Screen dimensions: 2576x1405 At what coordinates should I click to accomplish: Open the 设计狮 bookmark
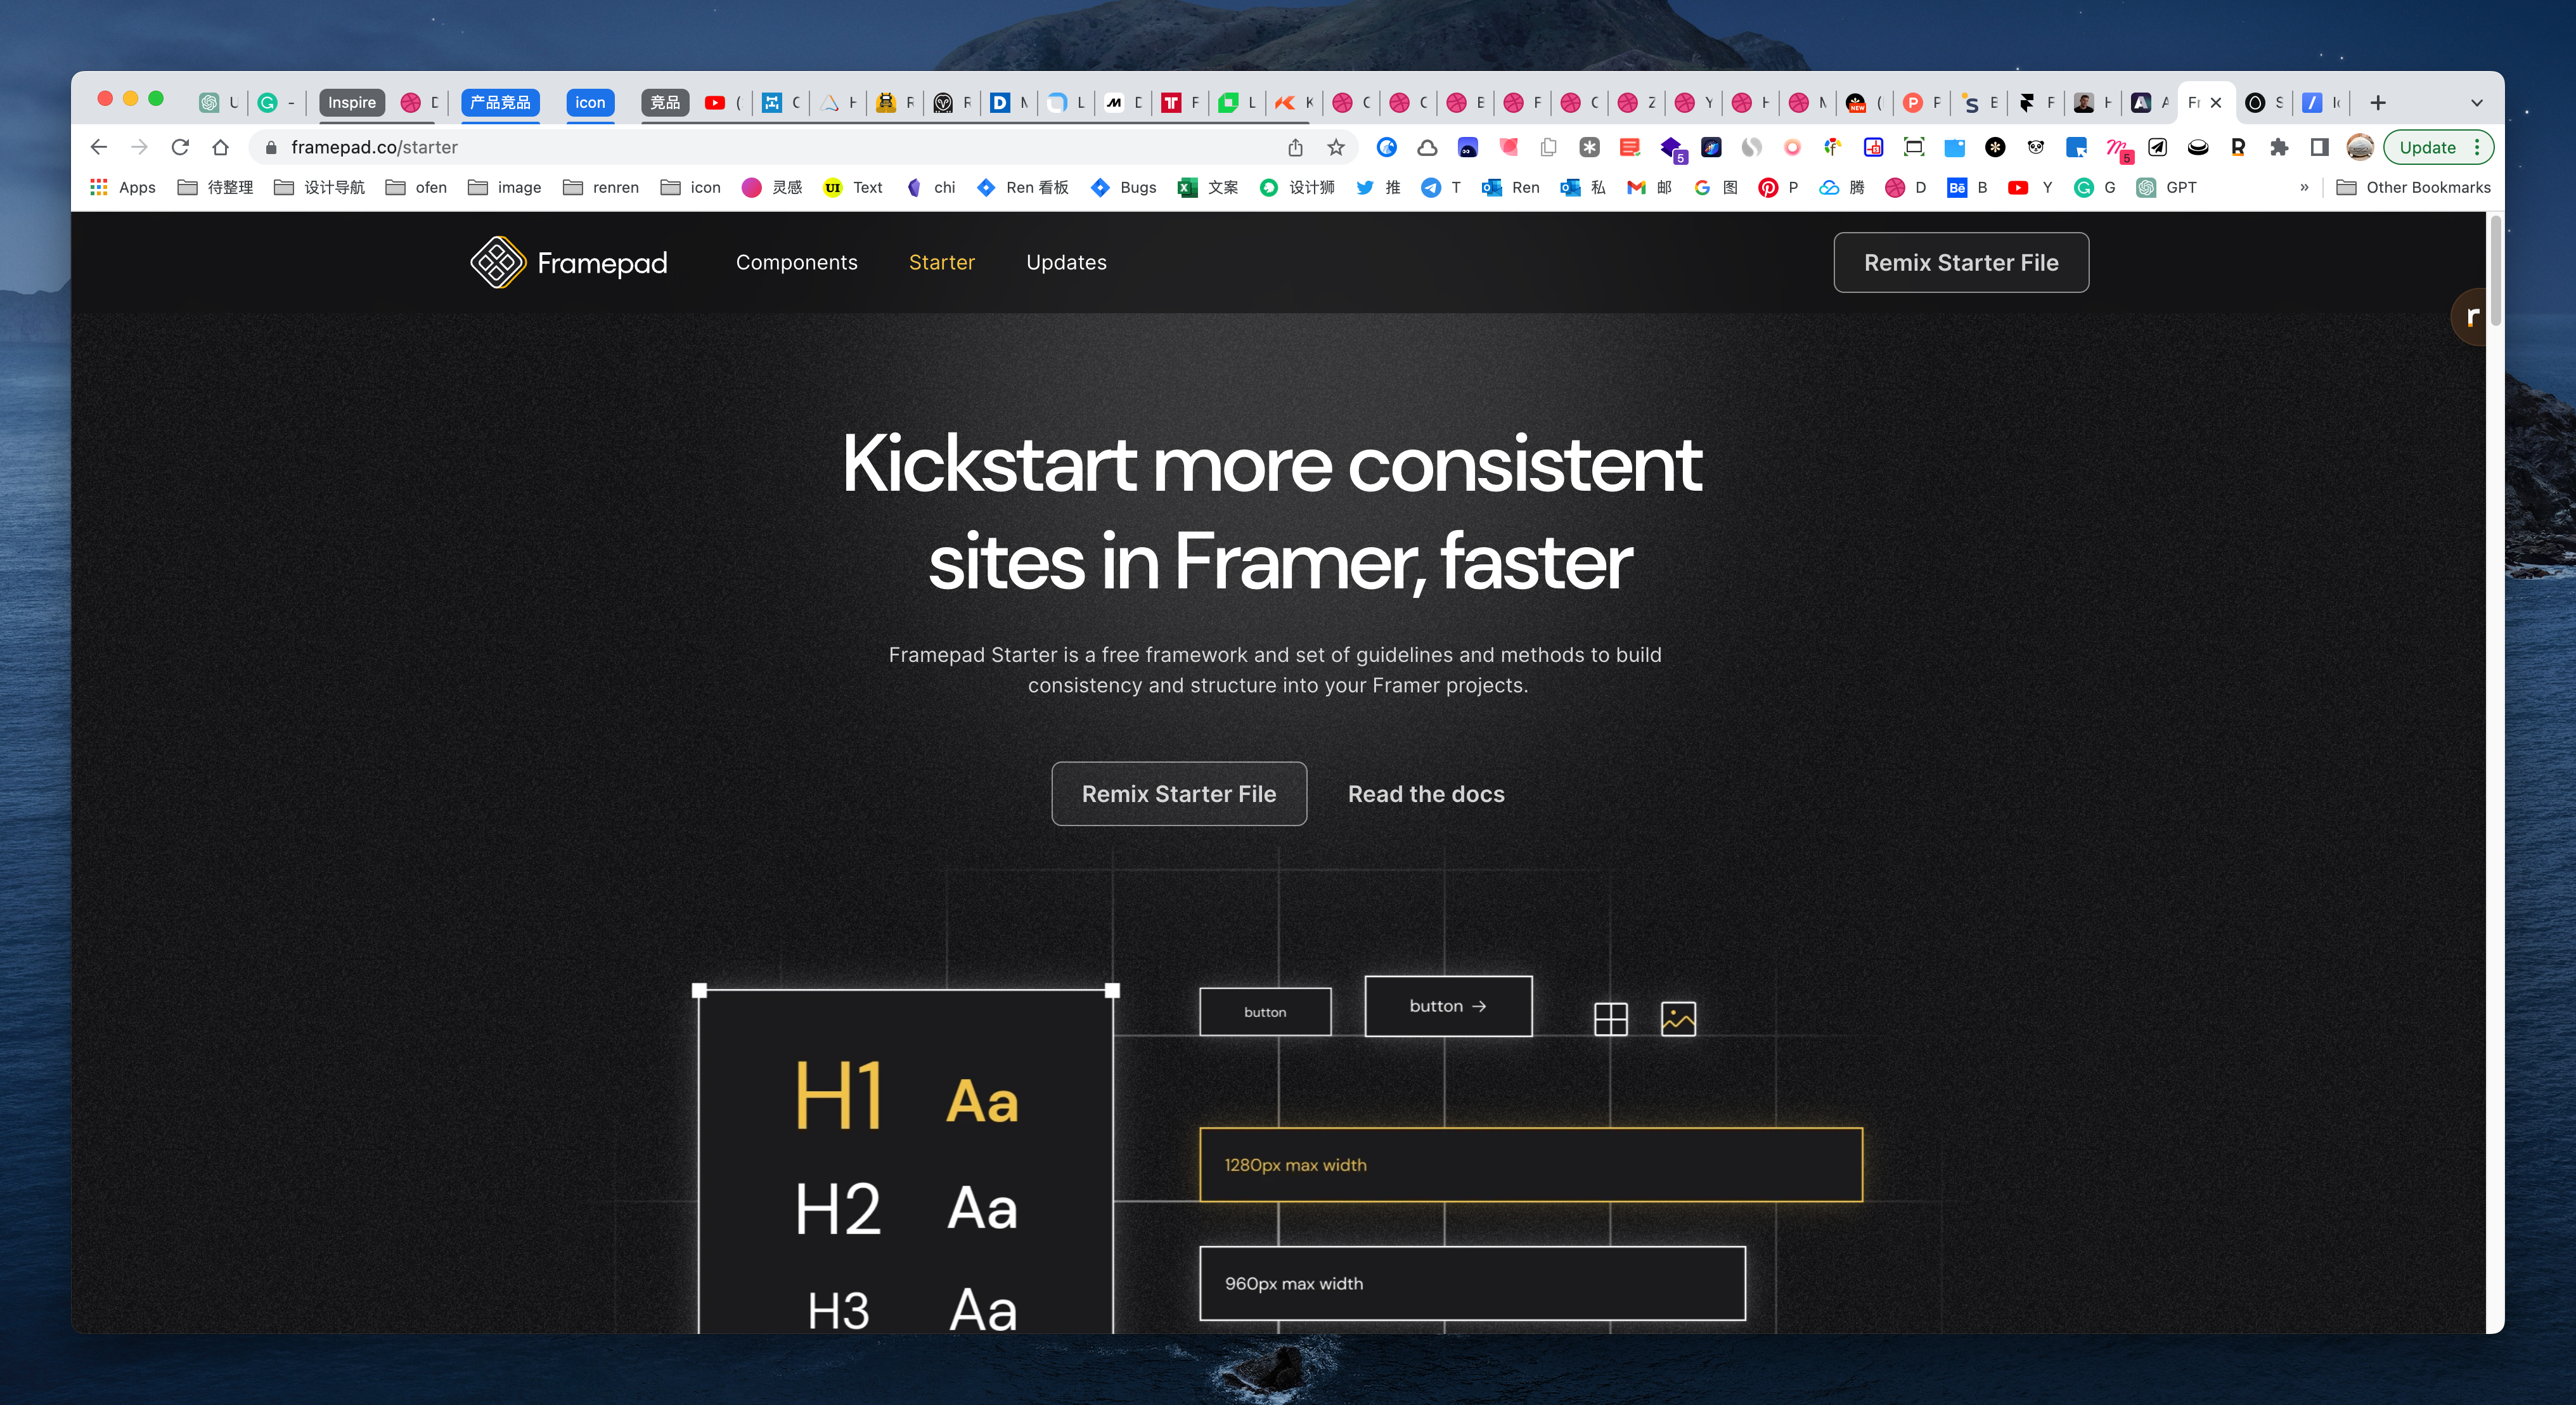(1297, 187)
